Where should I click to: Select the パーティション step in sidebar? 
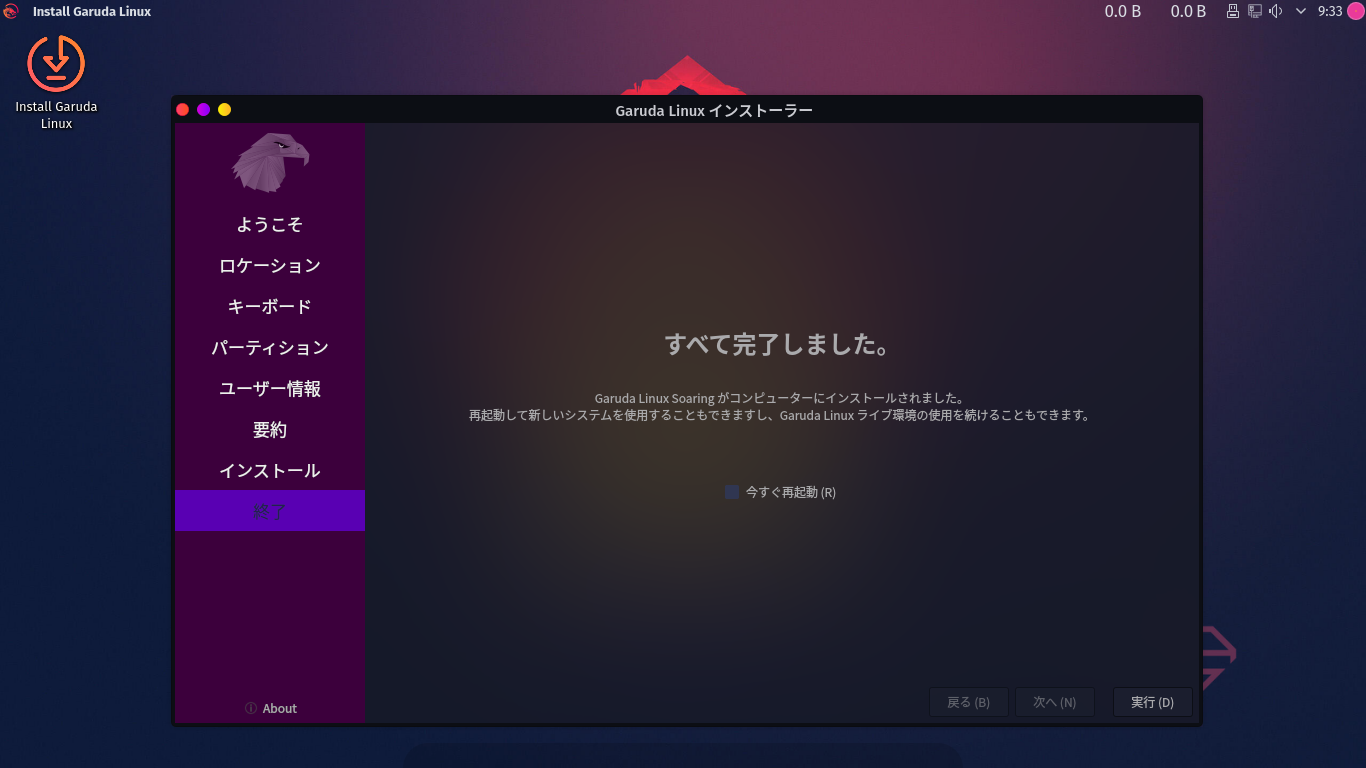click(x=270, y=347)
